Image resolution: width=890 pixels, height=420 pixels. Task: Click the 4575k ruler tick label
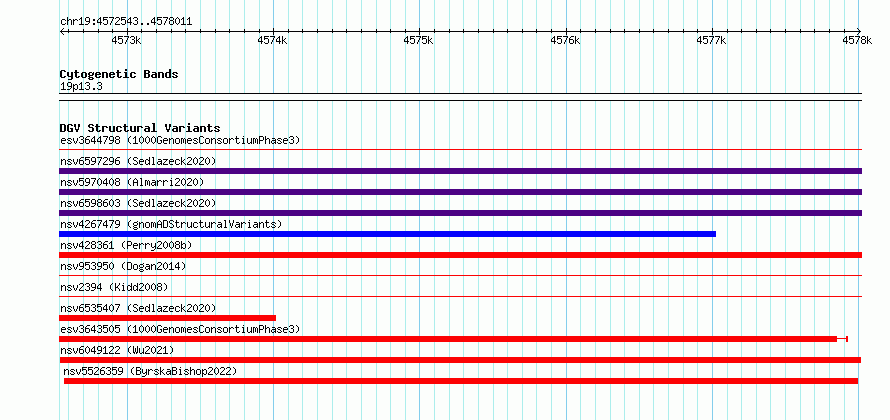click(x=418, y=40)
